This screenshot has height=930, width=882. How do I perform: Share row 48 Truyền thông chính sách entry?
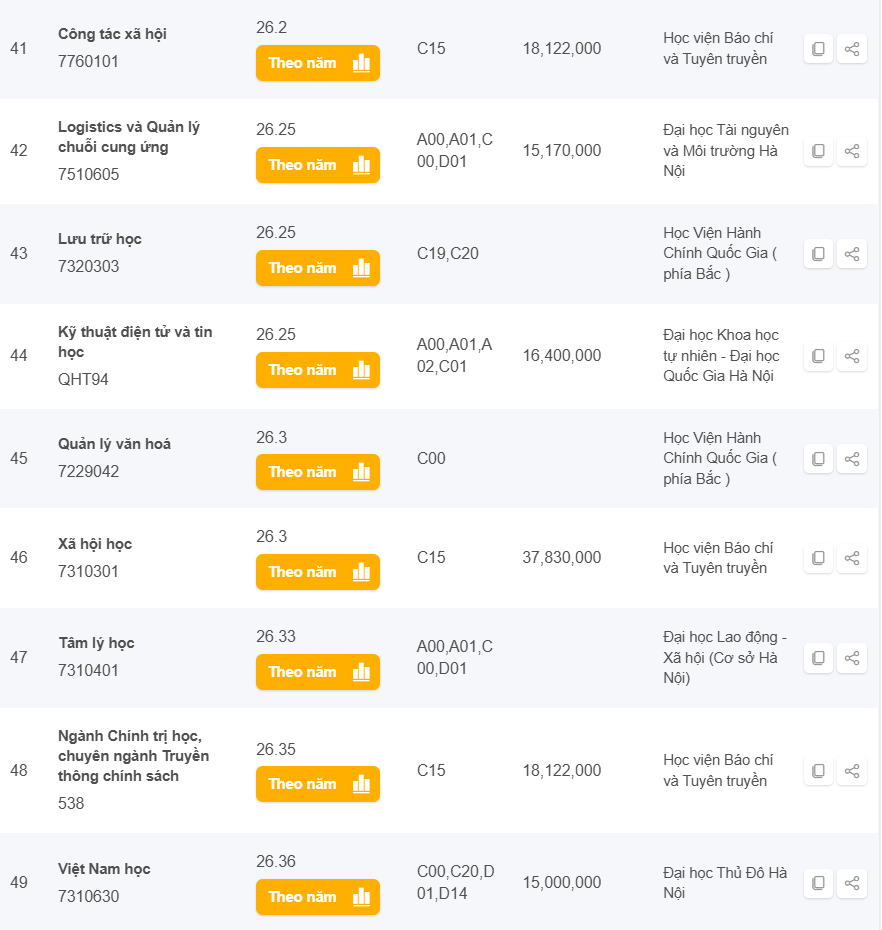click(852, 771)
